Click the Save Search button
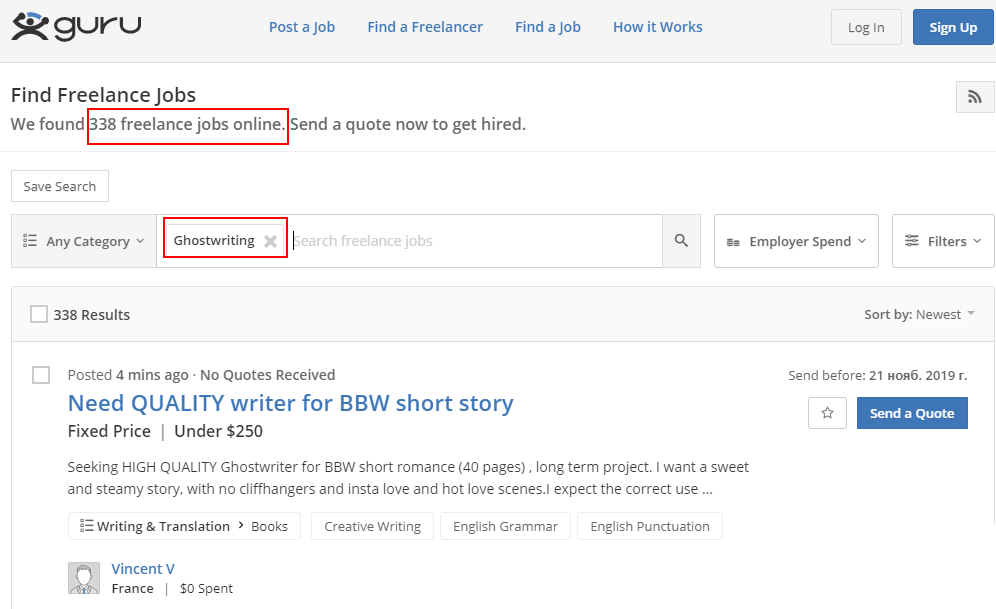The width and height of the screenshot is (996, 609). [60, 186]
